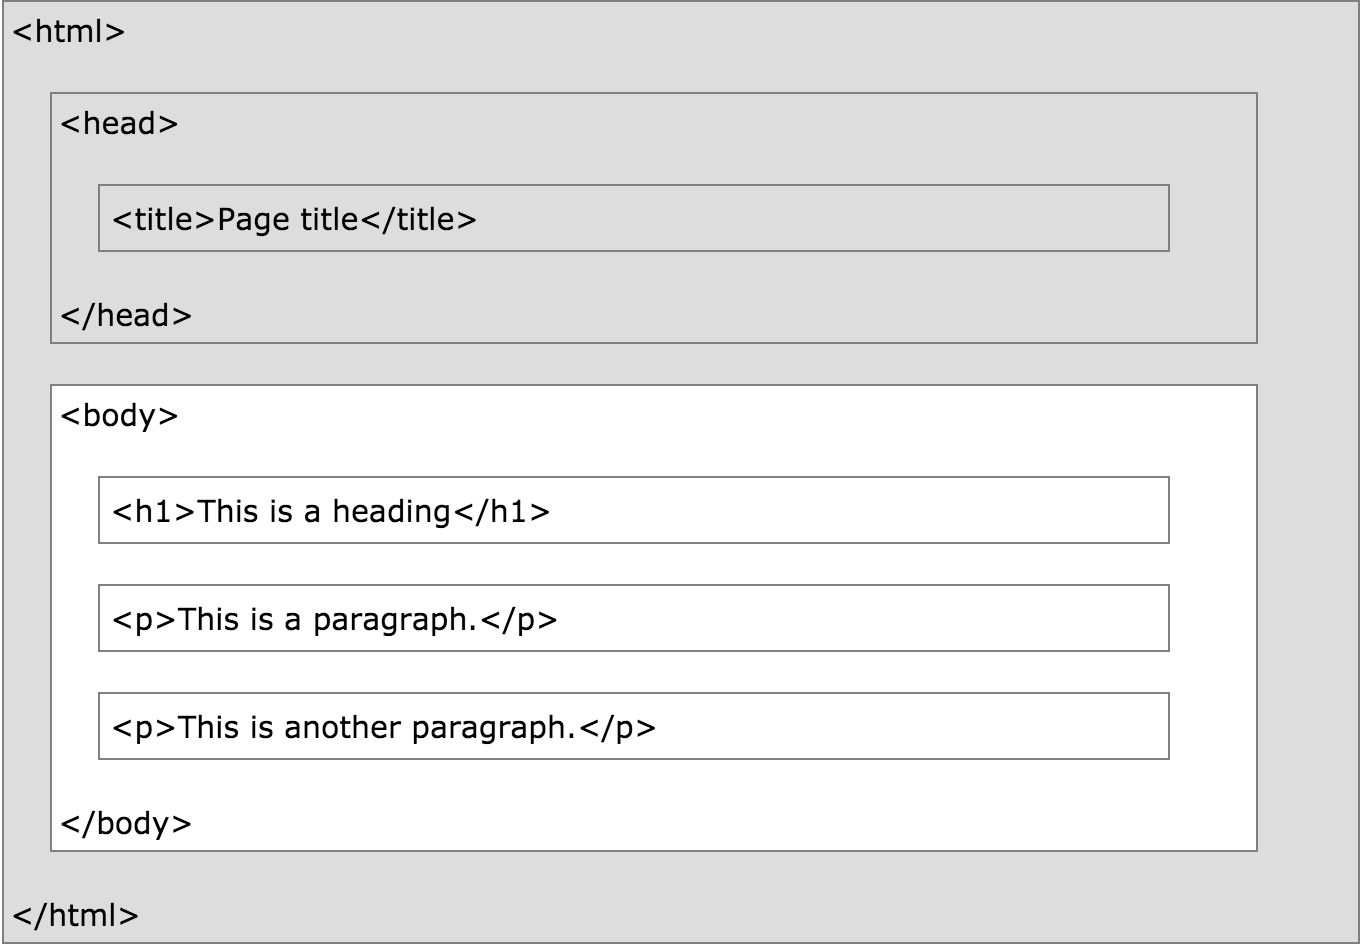Click the opening <title> tag

click(x=164, y=220)
